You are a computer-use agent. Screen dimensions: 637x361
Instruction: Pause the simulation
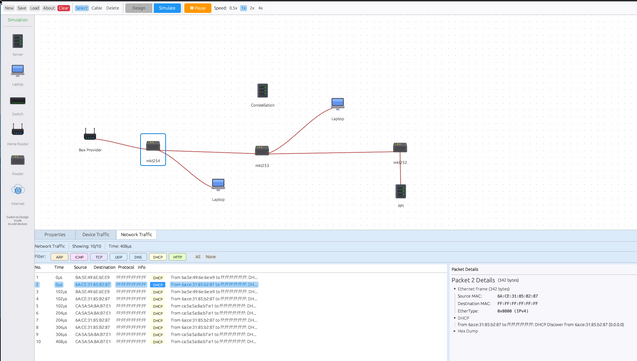pos(198,8)
